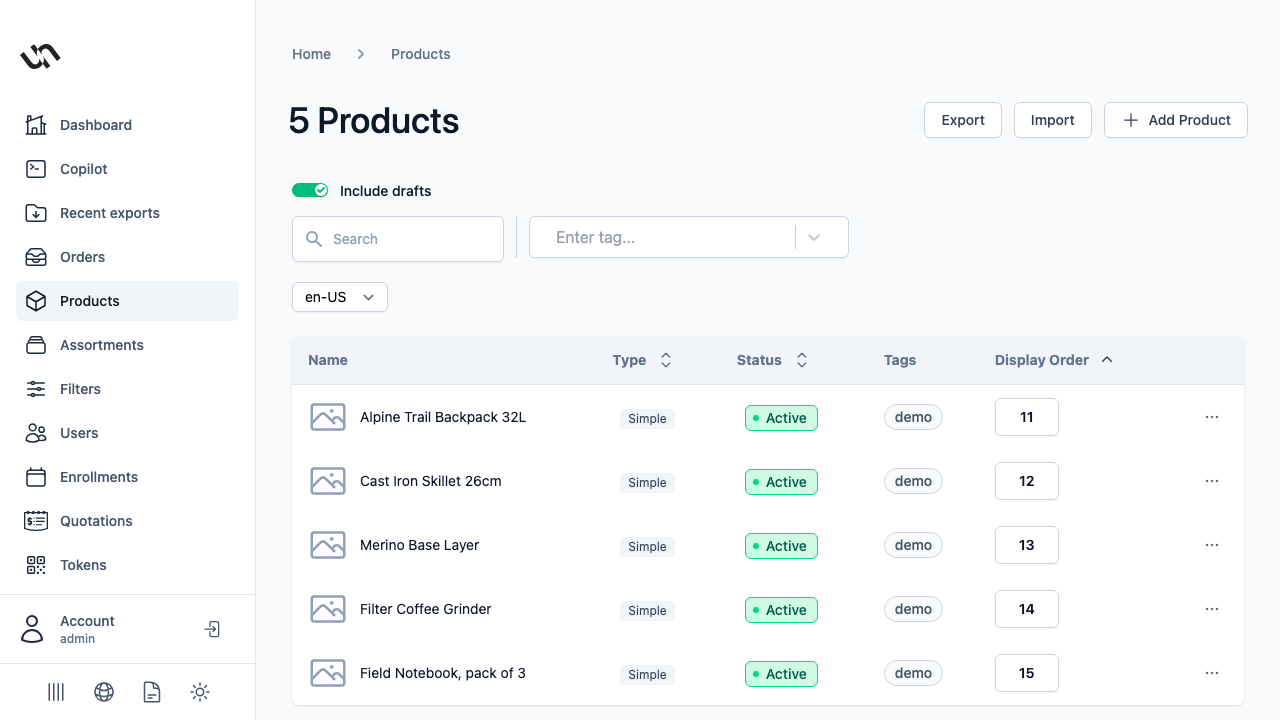Click Alpine Trail Backpack image placeholder
This screenshot has width=1280, height=720.
click(328, 417)
